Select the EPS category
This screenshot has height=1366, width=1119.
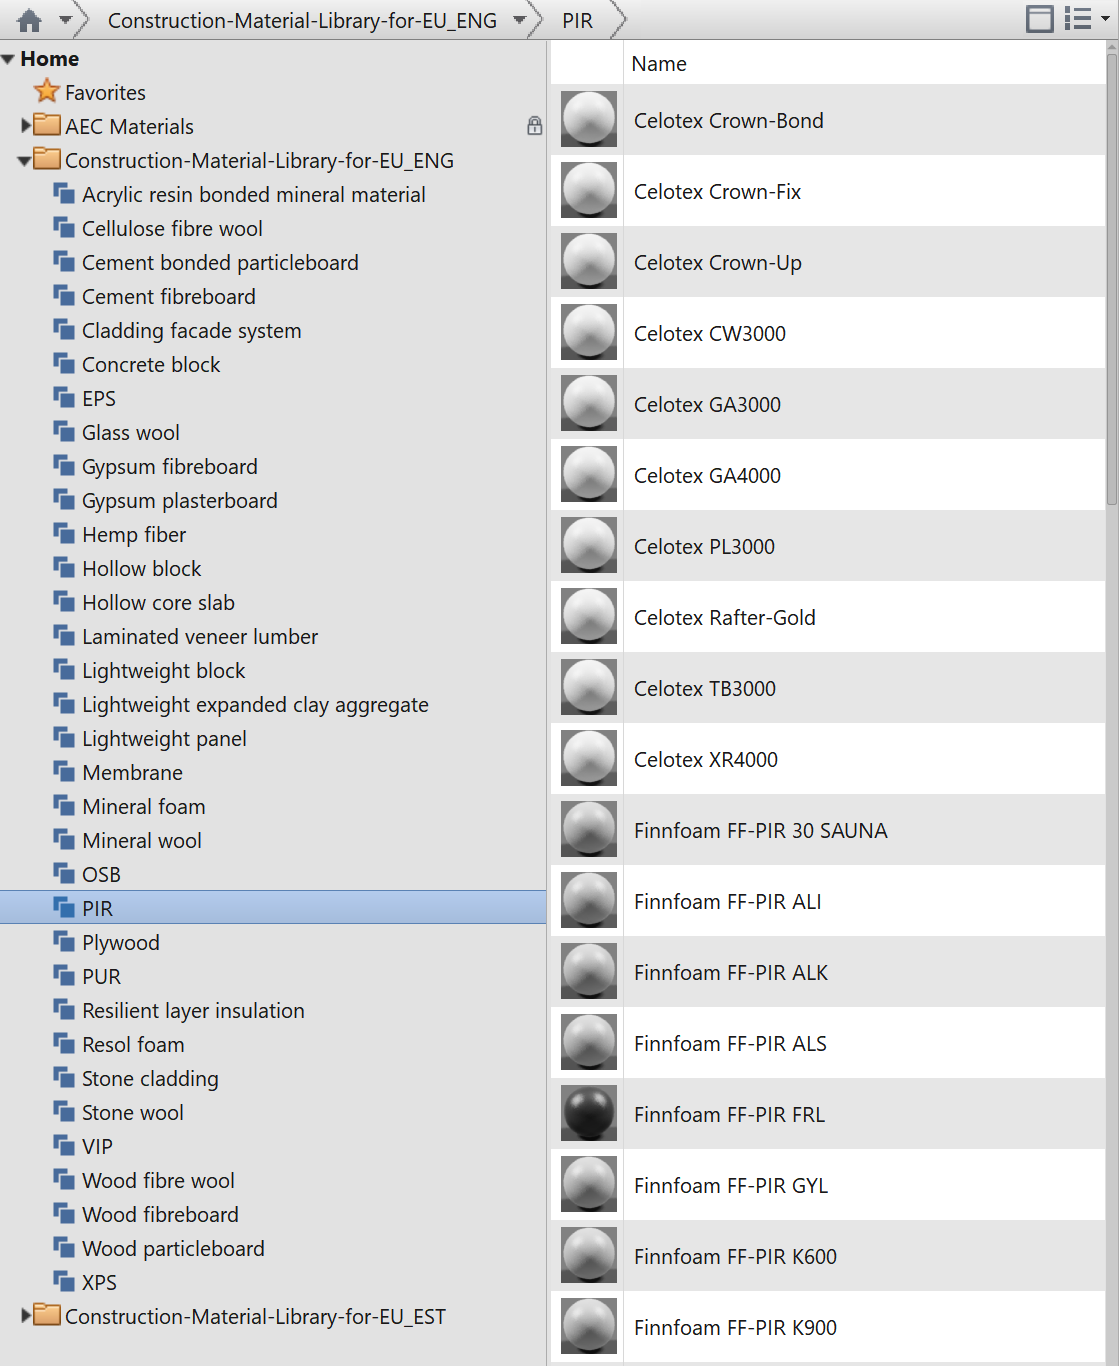[x=99, y=399]
